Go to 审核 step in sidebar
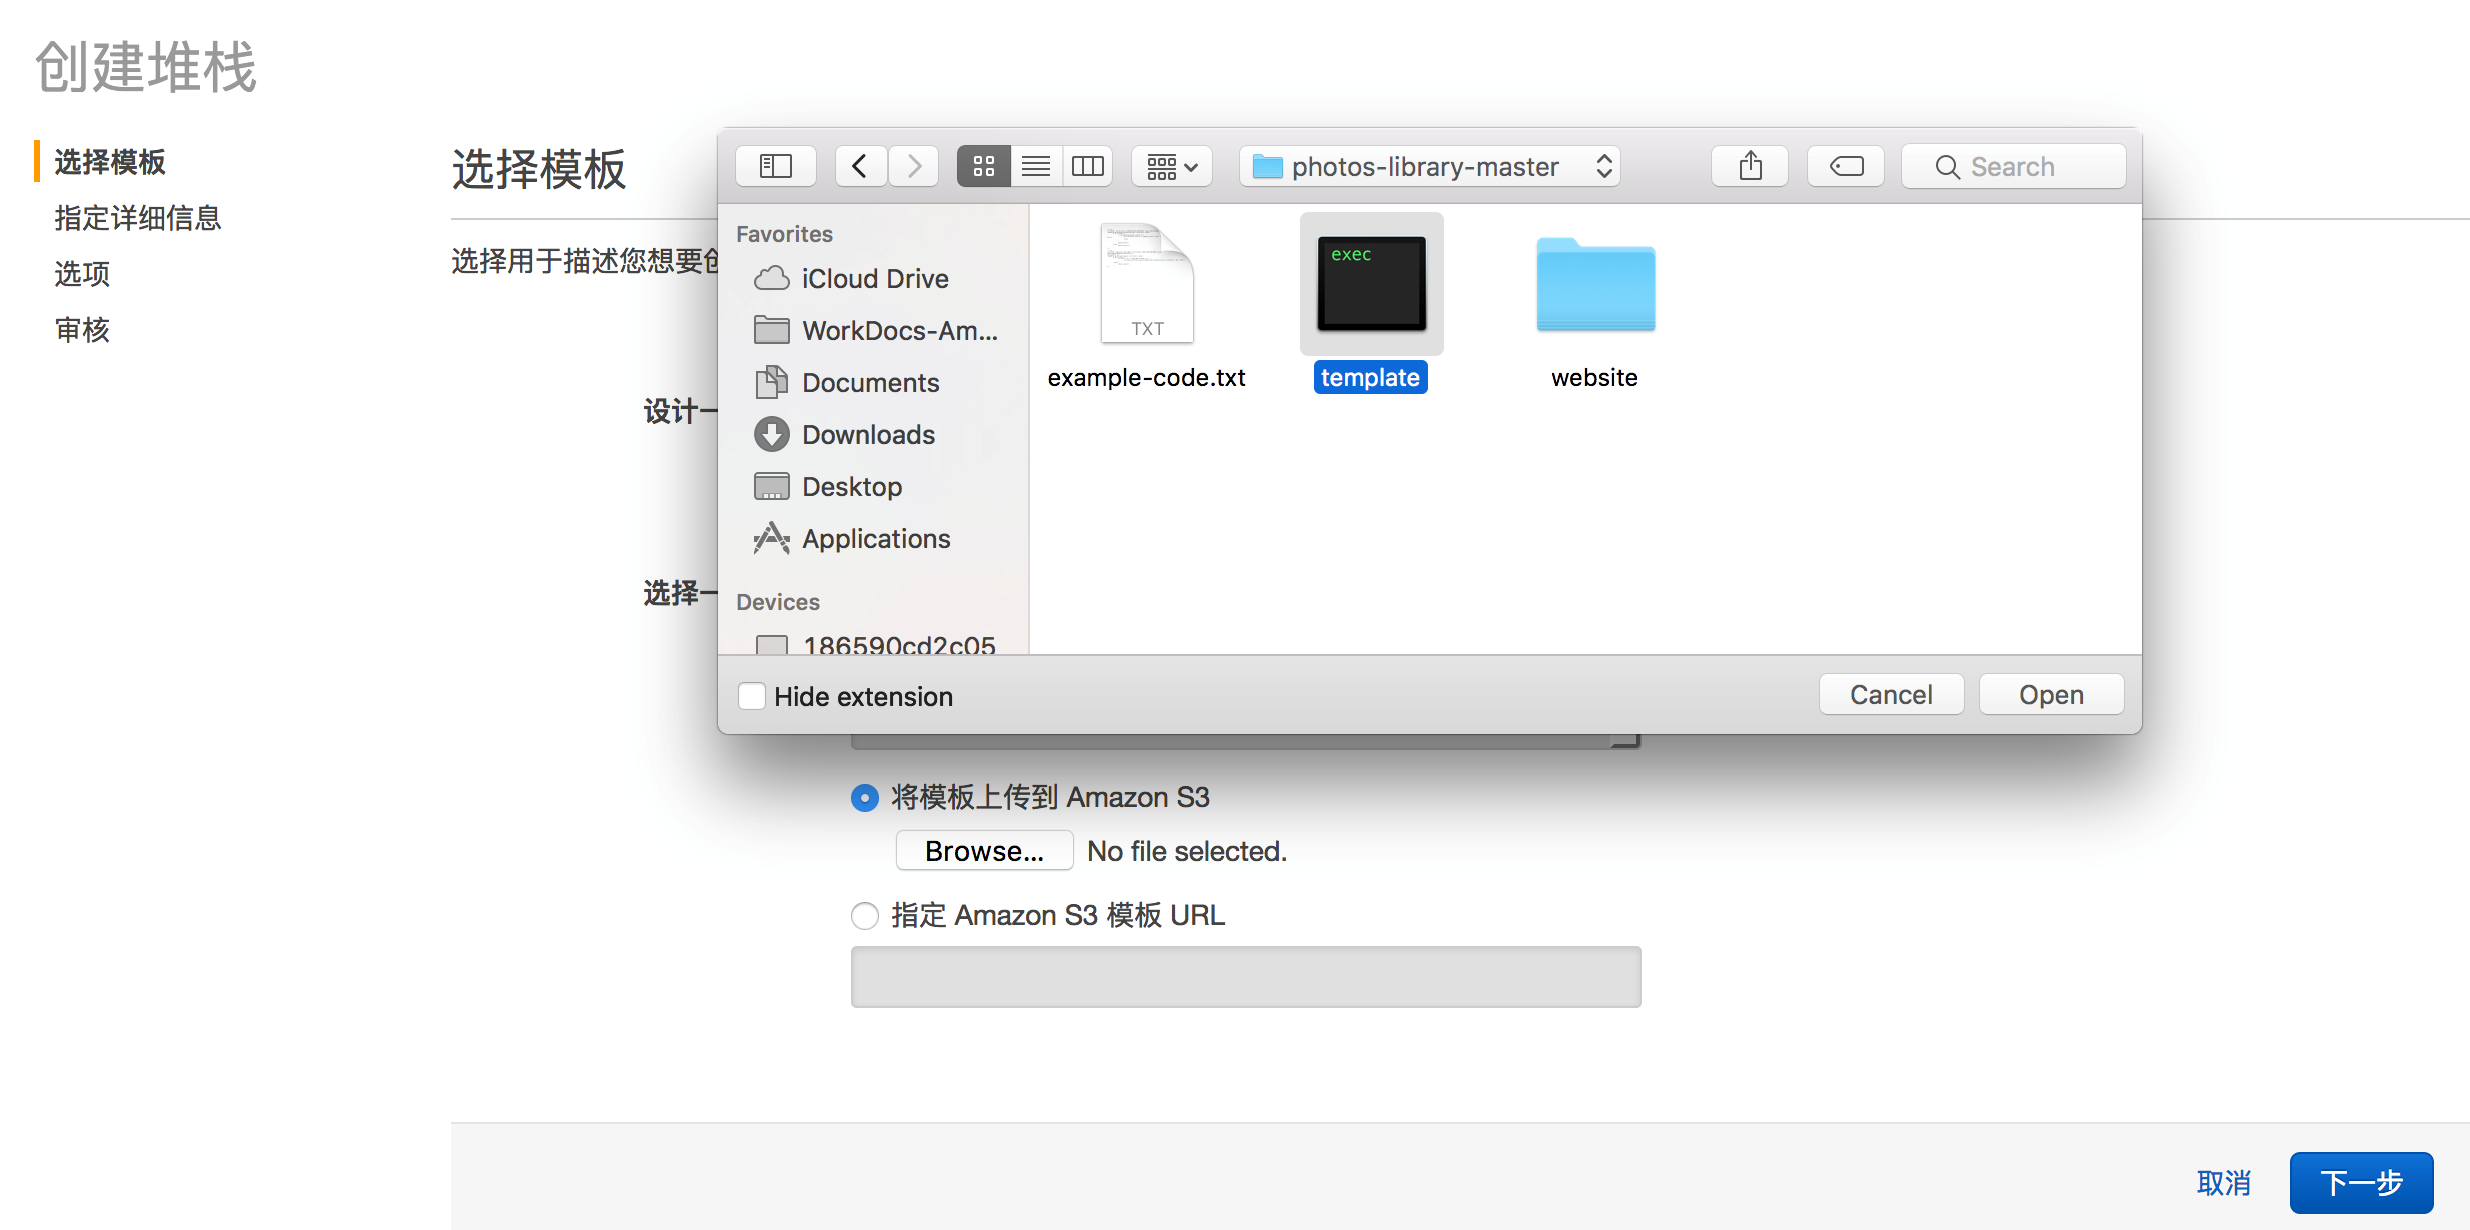Screen dimensions: 2470x1230 (82, 330)
